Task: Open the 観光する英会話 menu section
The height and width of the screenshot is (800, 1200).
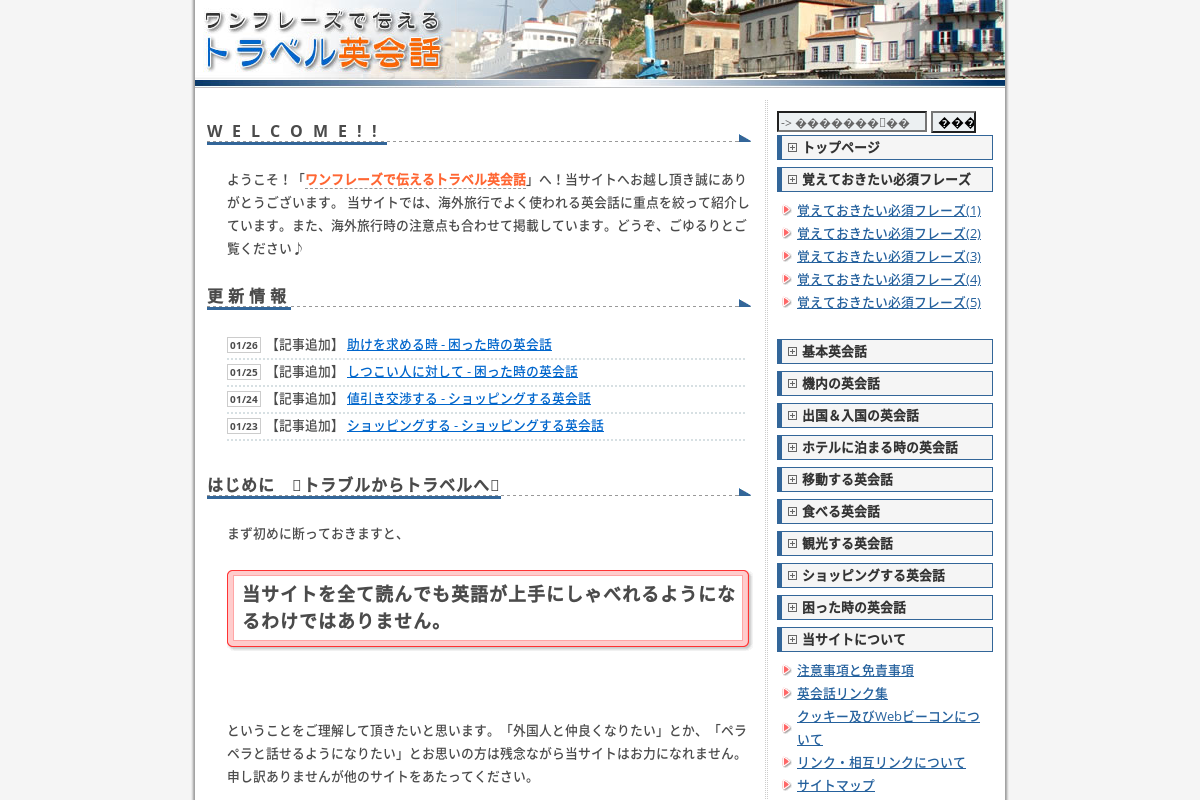Action: [885, 544]
